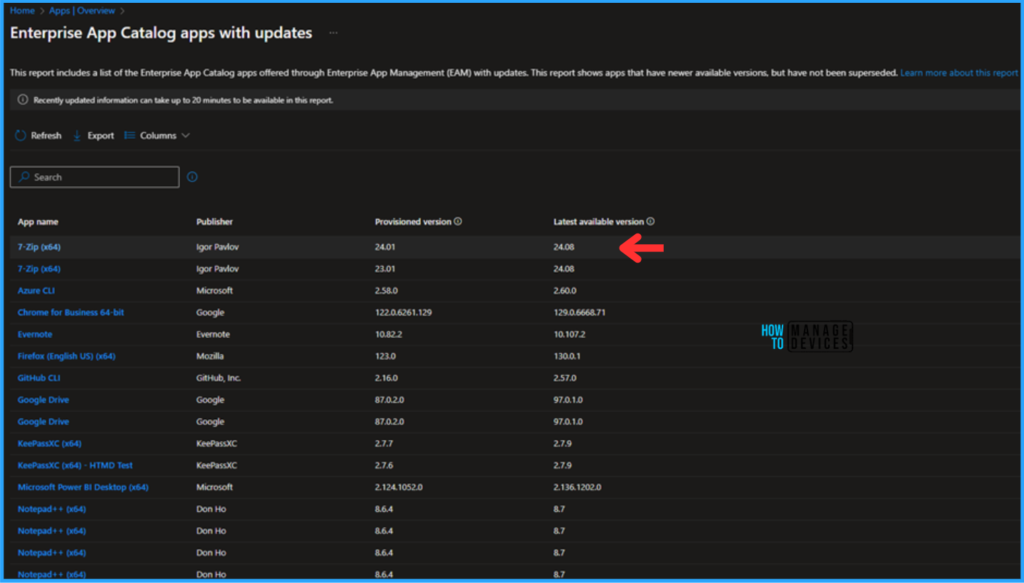Open the GitHub CLI app entry

click(39, 378)
